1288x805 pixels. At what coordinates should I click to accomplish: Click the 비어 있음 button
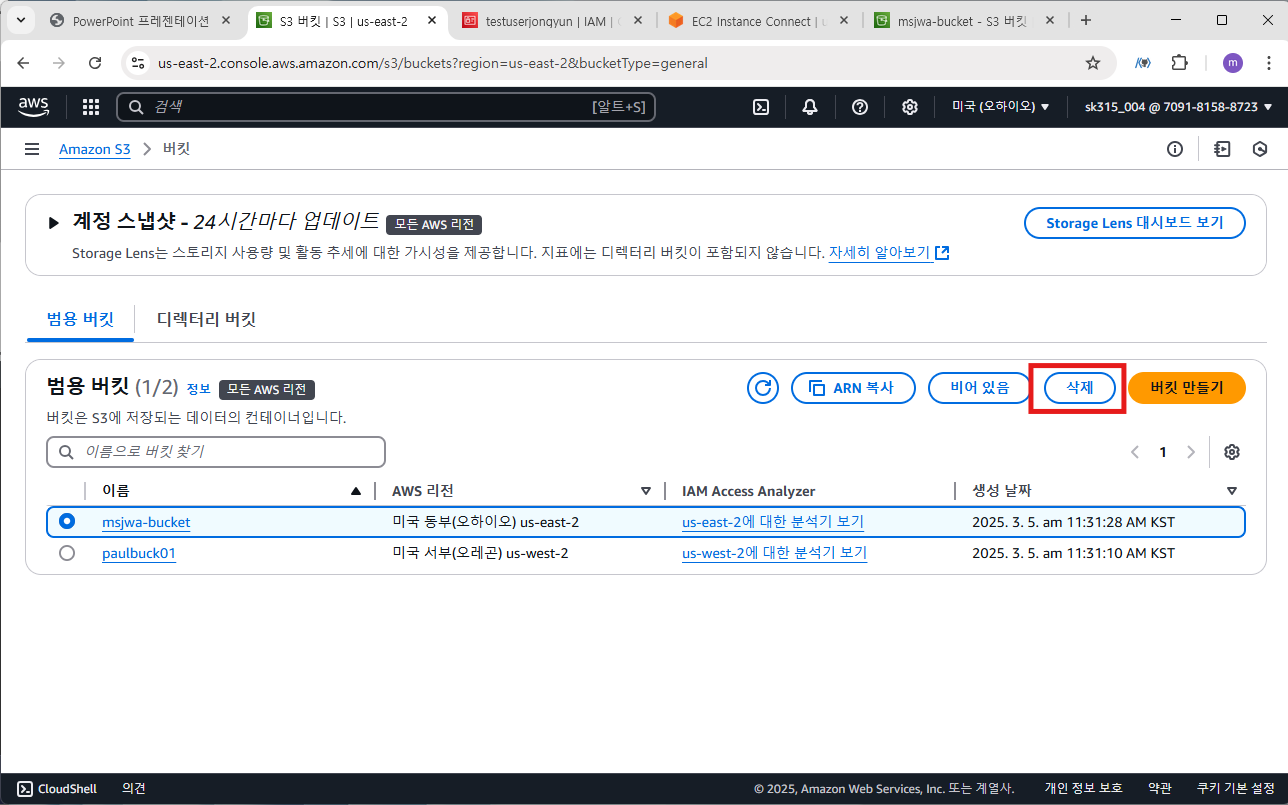(x=979, y=388)
